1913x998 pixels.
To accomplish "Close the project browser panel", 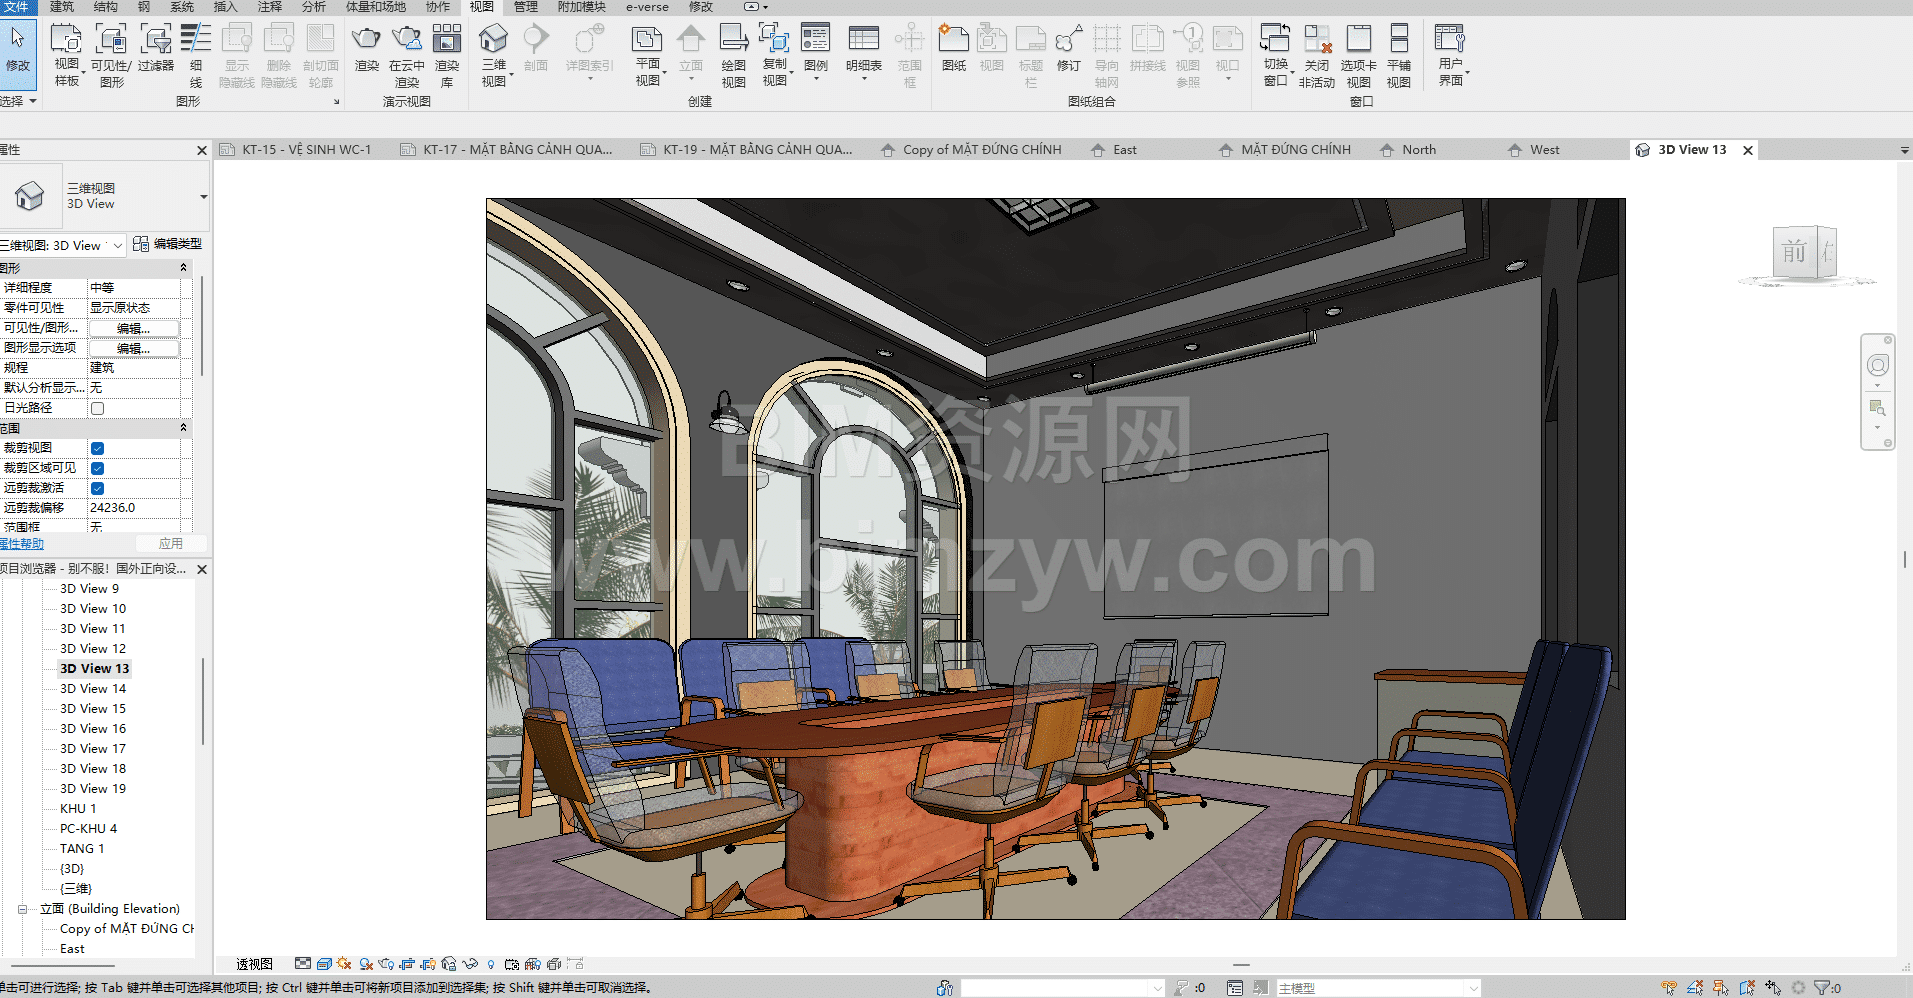I will point(202,569).
